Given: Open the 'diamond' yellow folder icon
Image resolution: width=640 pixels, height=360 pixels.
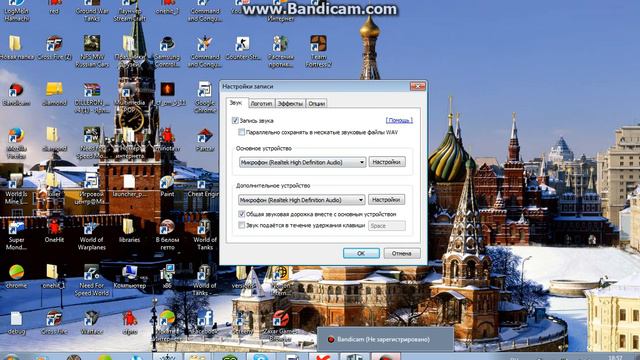Looking at the screenshot, I should tap(54, 95).
